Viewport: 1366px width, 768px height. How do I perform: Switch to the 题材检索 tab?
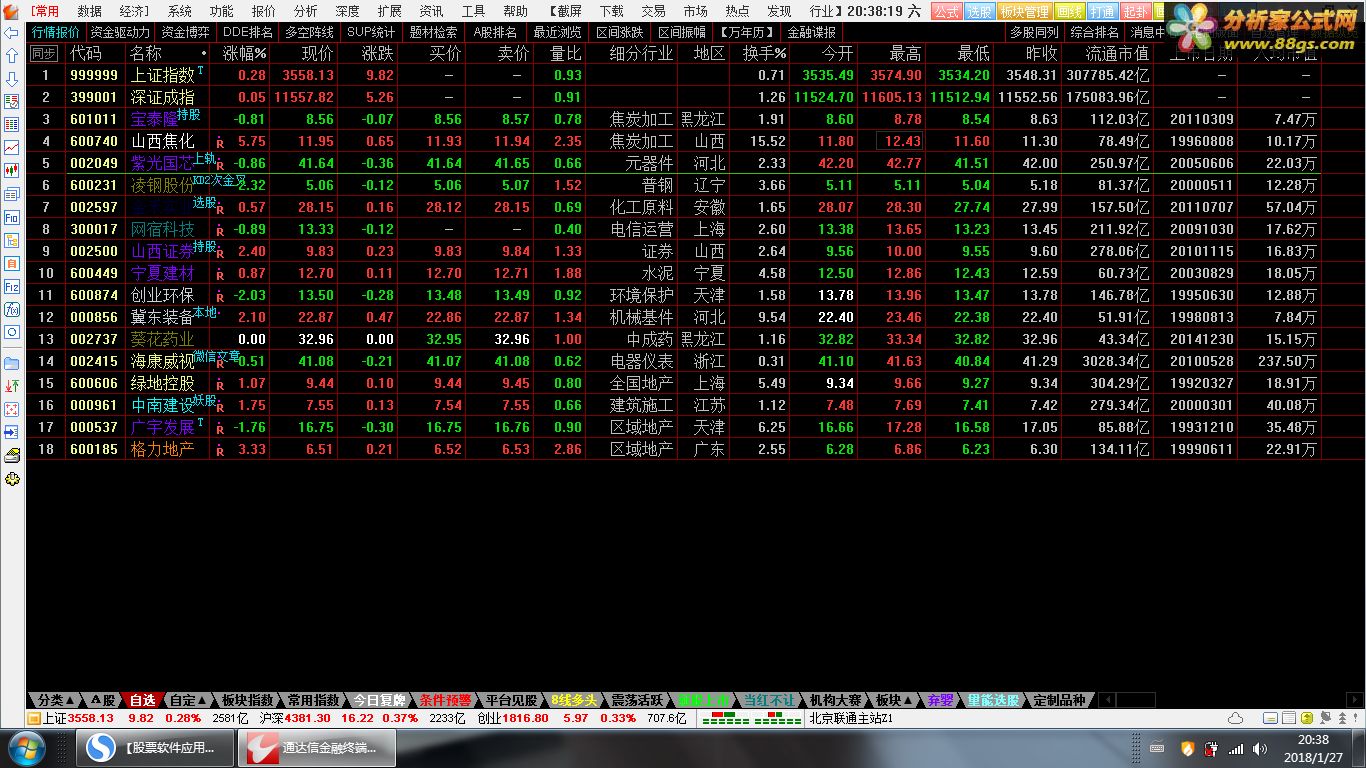click(433, 32)
